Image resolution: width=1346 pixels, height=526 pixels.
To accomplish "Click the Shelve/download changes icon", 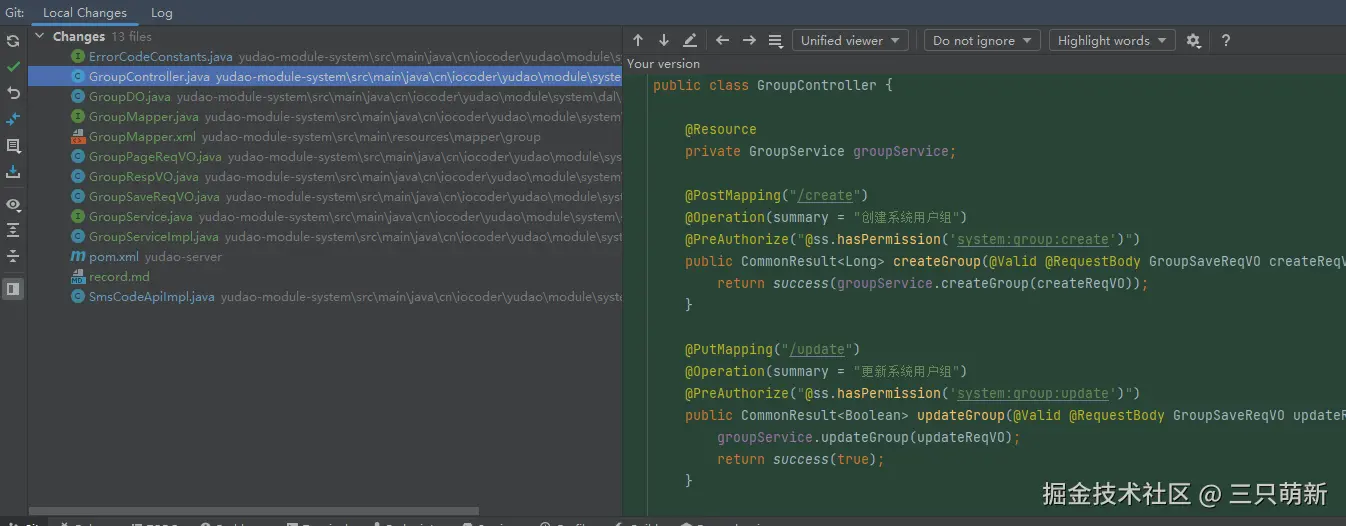I will pos(13,172).
